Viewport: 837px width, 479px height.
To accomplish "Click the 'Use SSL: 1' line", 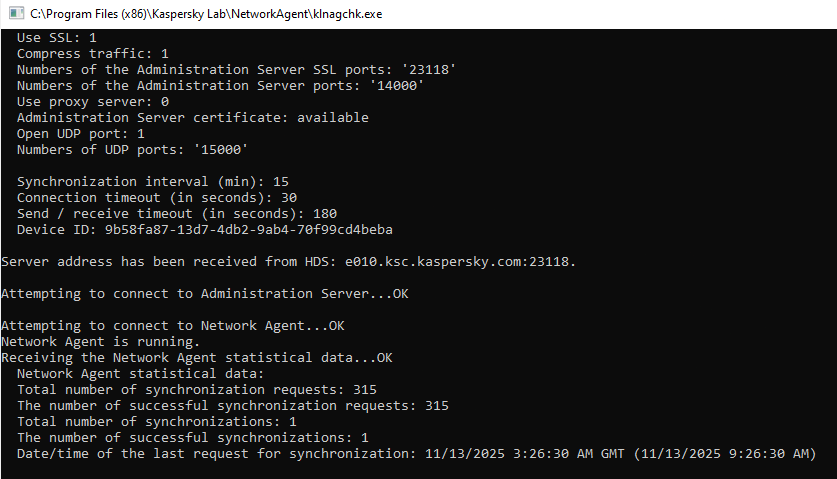I will coord(57,37).
